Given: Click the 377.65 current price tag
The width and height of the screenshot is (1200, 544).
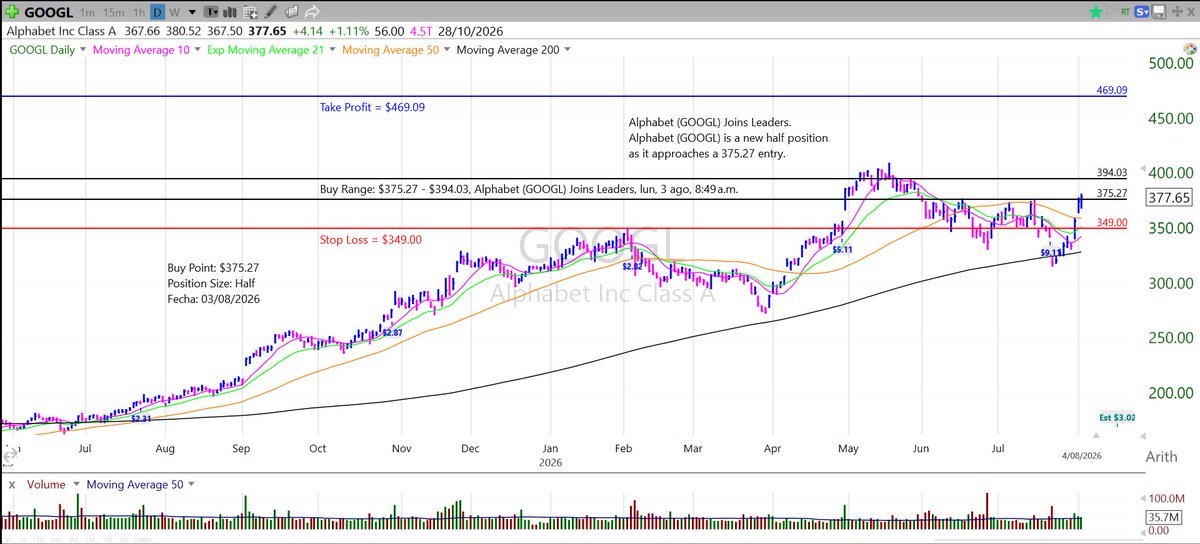Looking at the screenshot, I should click(x=1170, y=198).
